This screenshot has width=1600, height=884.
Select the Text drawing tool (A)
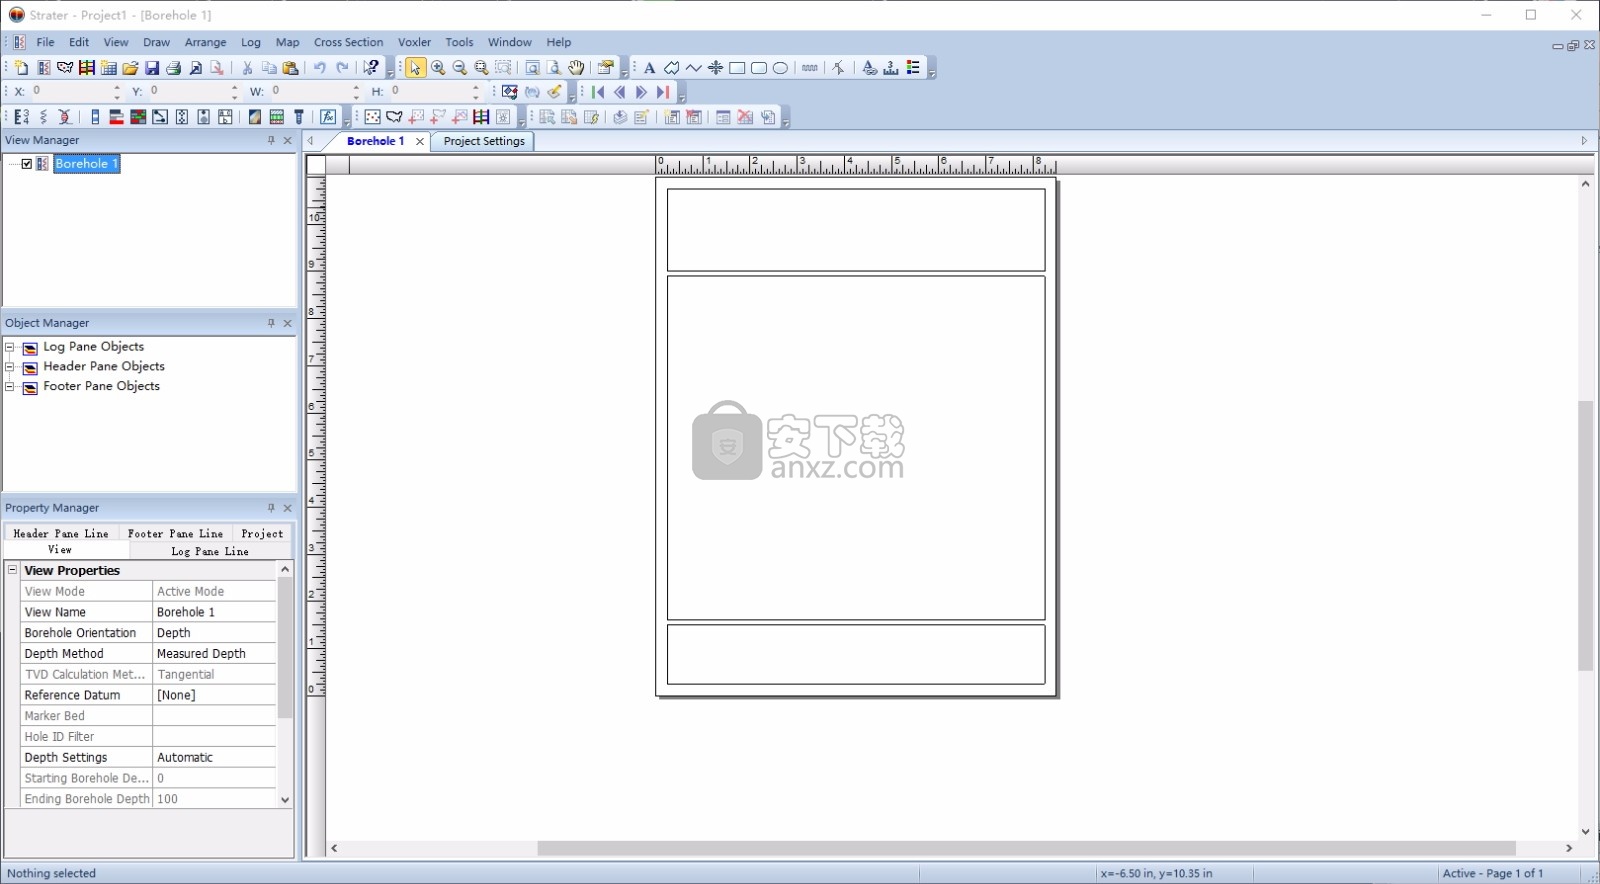(649, 68)
